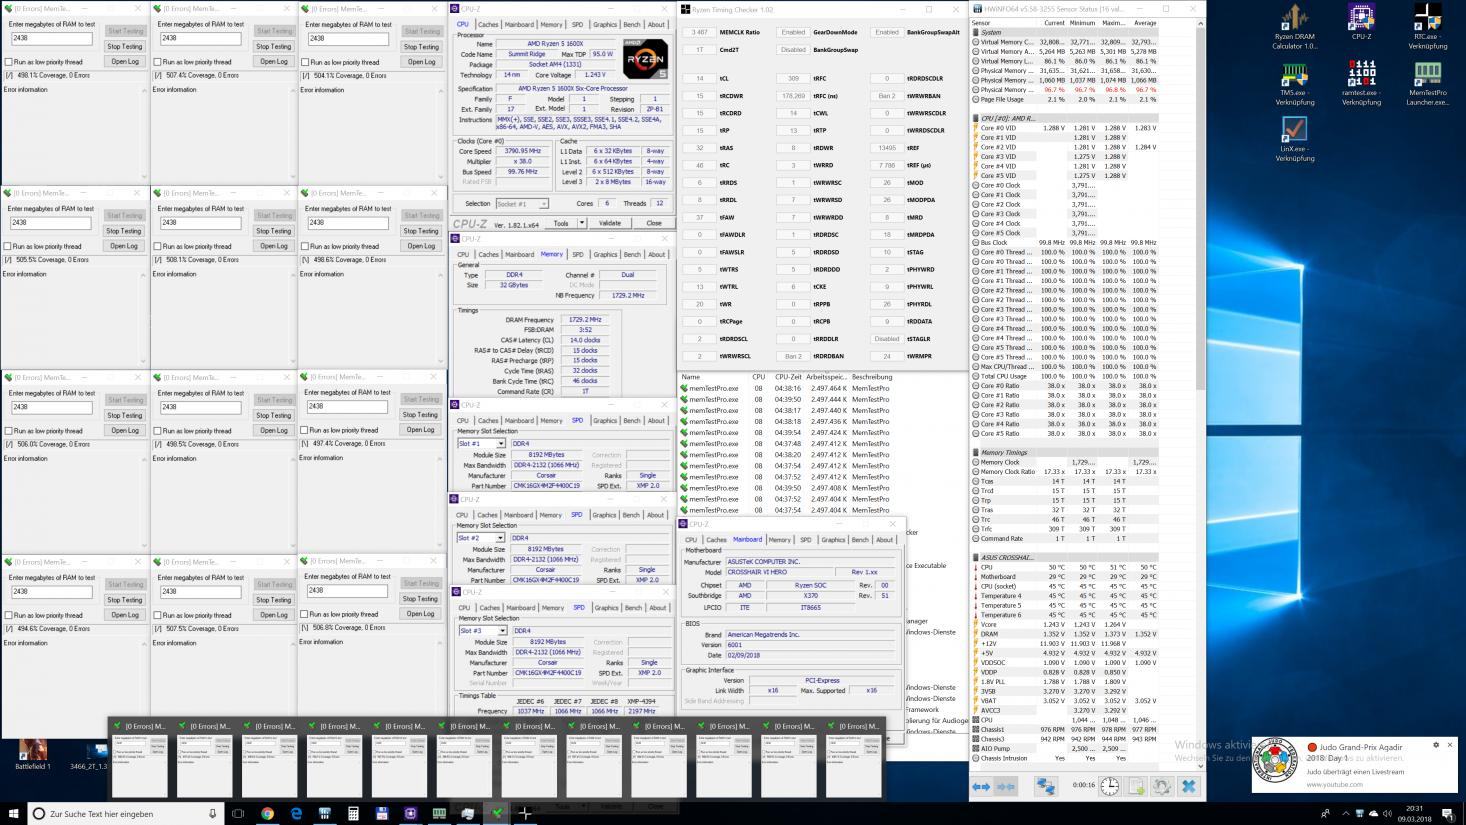Toggle low priority thread in 508.1% coverage MemTest
Viewport: 1466px width, 825px height.
click(158, 246)
